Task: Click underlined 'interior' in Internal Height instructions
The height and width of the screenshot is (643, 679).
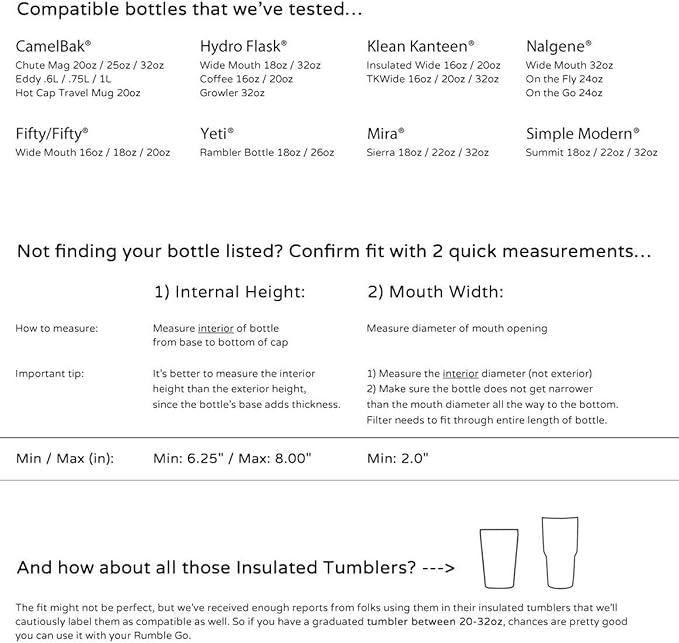Action: tap(216, 329)
